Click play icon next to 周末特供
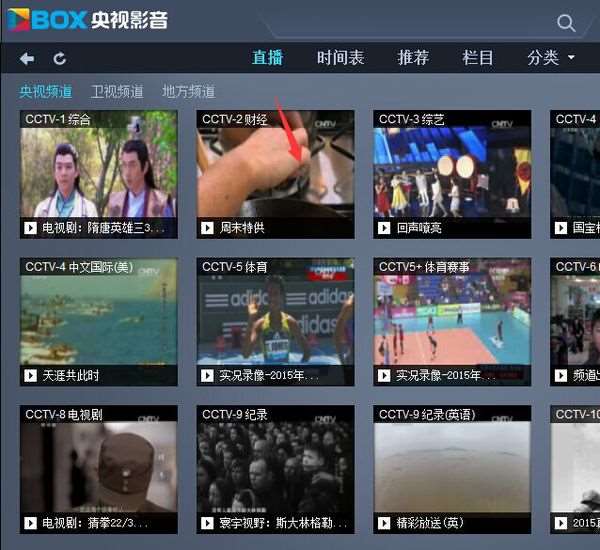 pyautogui.click(x=207, y=228)
